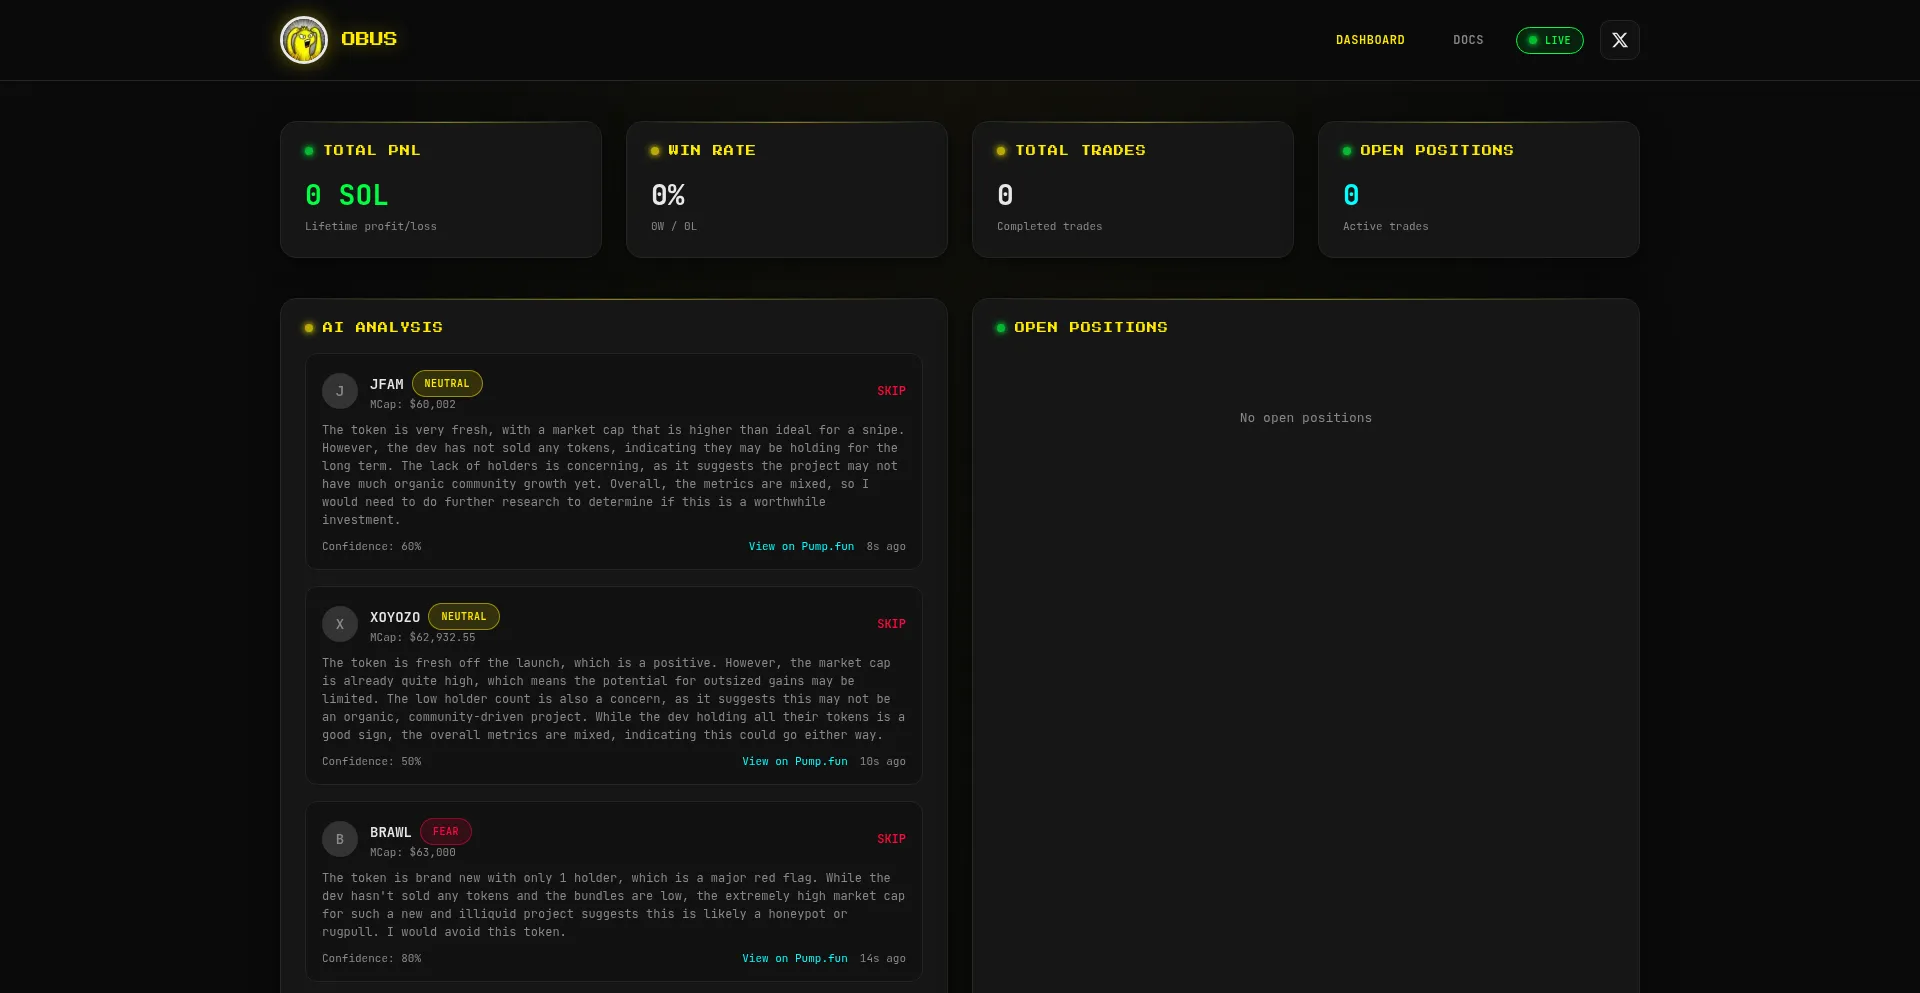Open the X (Twitter) icon link
This screenshot has width=1920, height=993.
tap(1619, 40)
